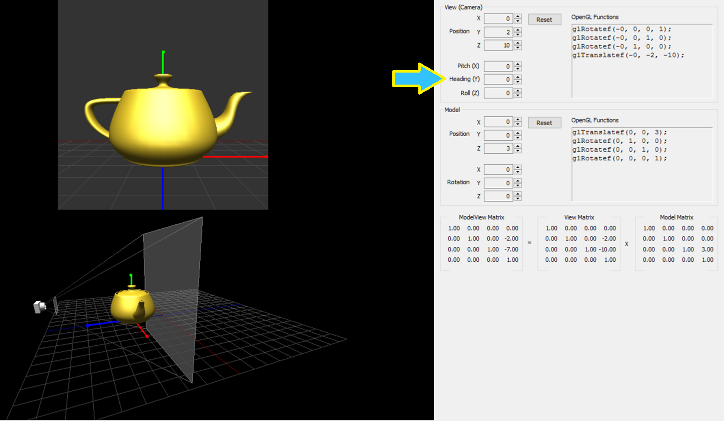Increase Pitch (X) with its up arrow
Viewport: 724px width, 421px height.
(518, 64)
